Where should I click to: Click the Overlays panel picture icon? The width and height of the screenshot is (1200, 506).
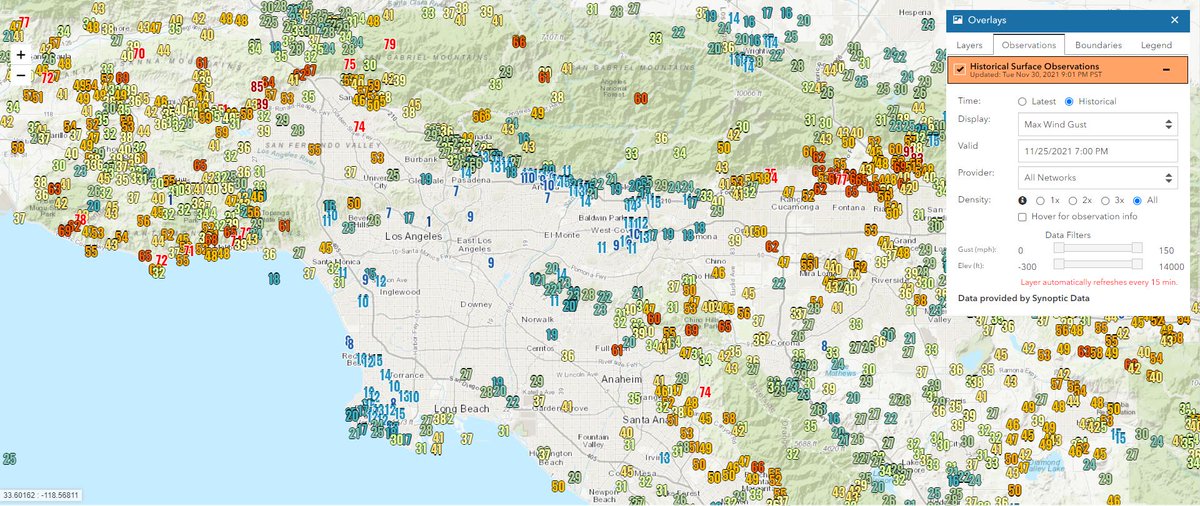tap(957, 19)
